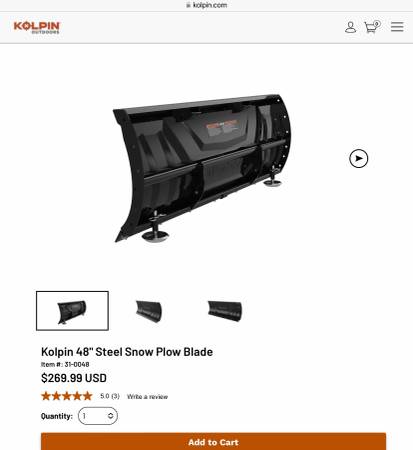
Task: Open the hamburger menu
Action: 397,27
